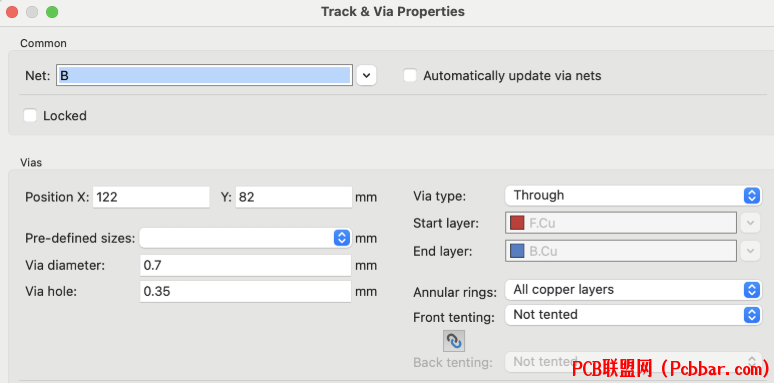
Task: Click the Position Y field
Action: [294, 197]
